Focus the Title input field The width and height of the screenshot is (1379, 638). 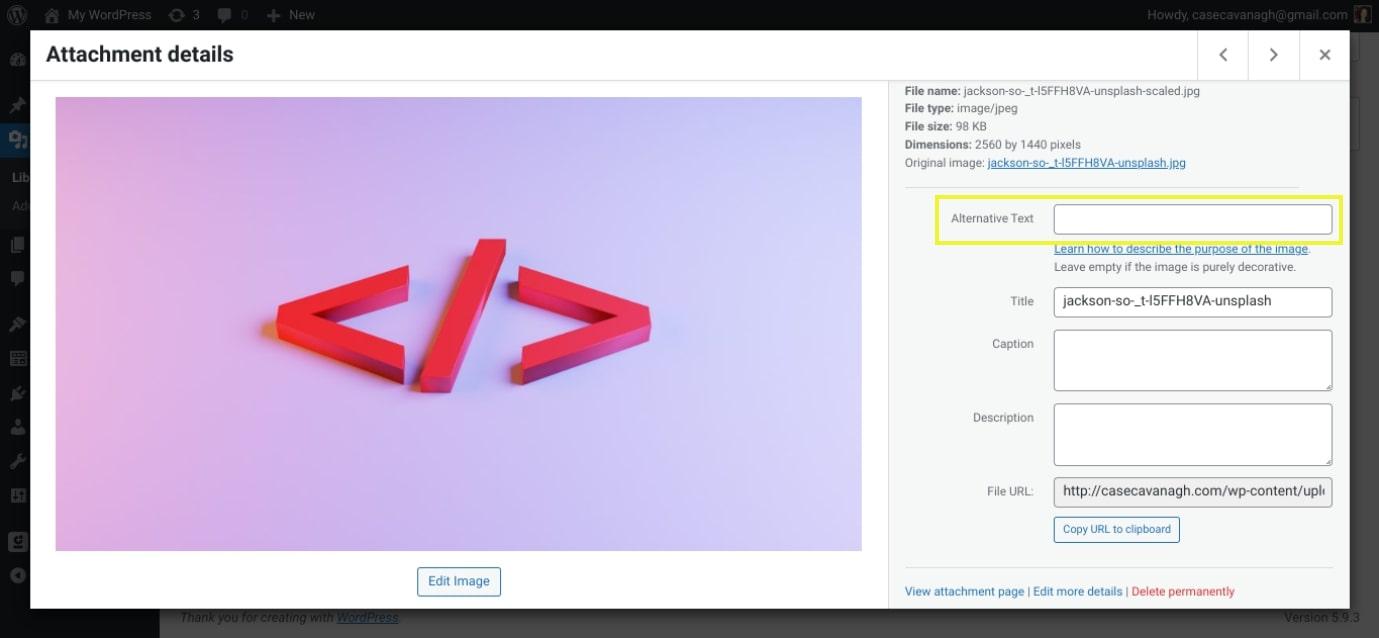pyautogui.click(x=1192, y=301)
